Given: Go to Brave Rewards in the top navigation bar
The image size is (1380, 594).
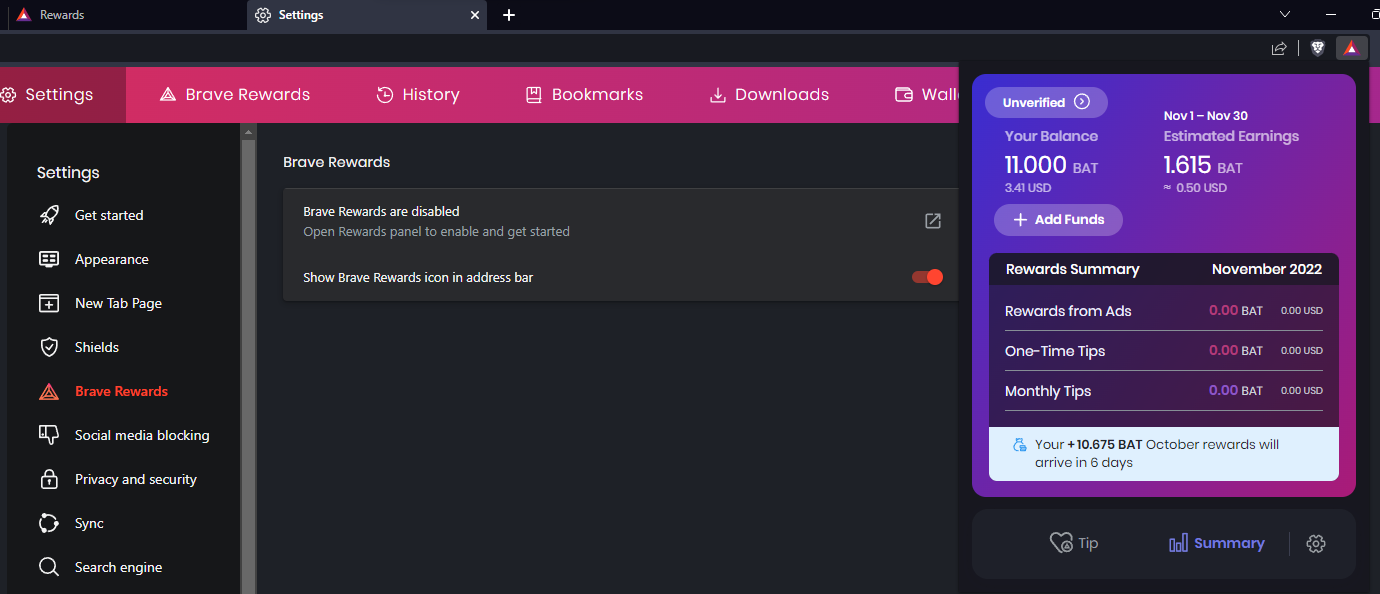Looking at the screenshot, I should point(235,95).
